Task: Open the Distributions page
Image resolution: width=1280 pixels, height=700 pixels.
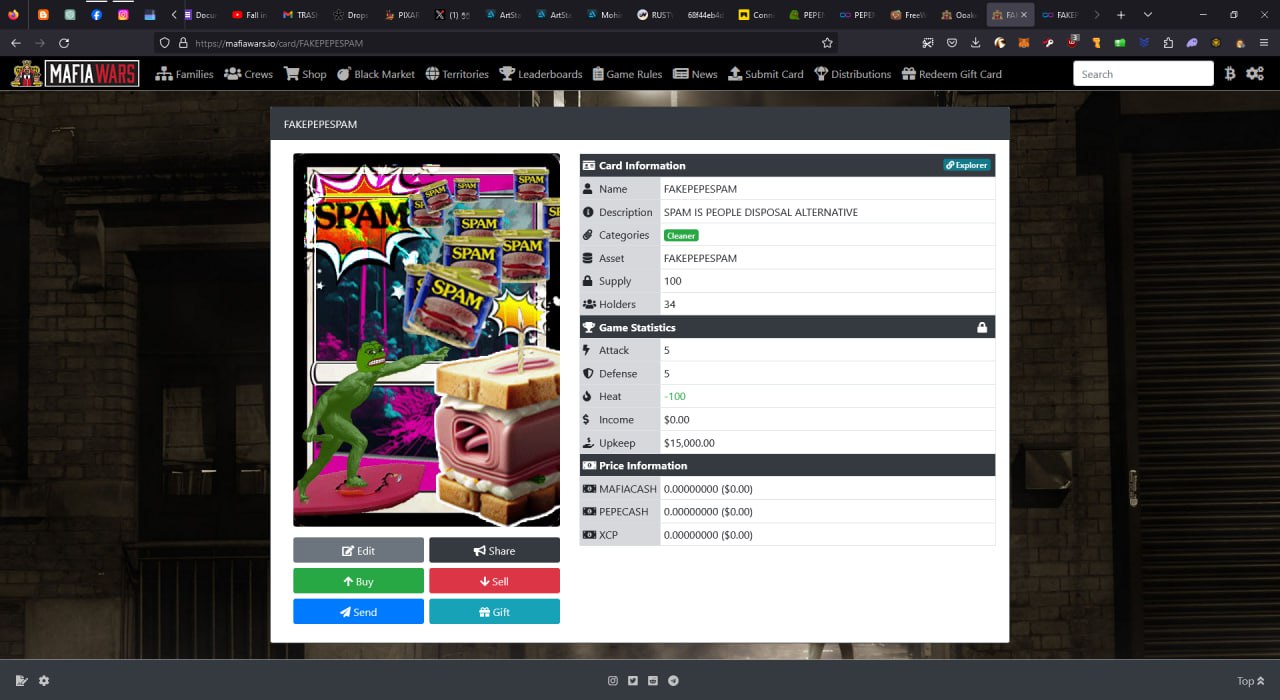Action: tap(853, 74)
